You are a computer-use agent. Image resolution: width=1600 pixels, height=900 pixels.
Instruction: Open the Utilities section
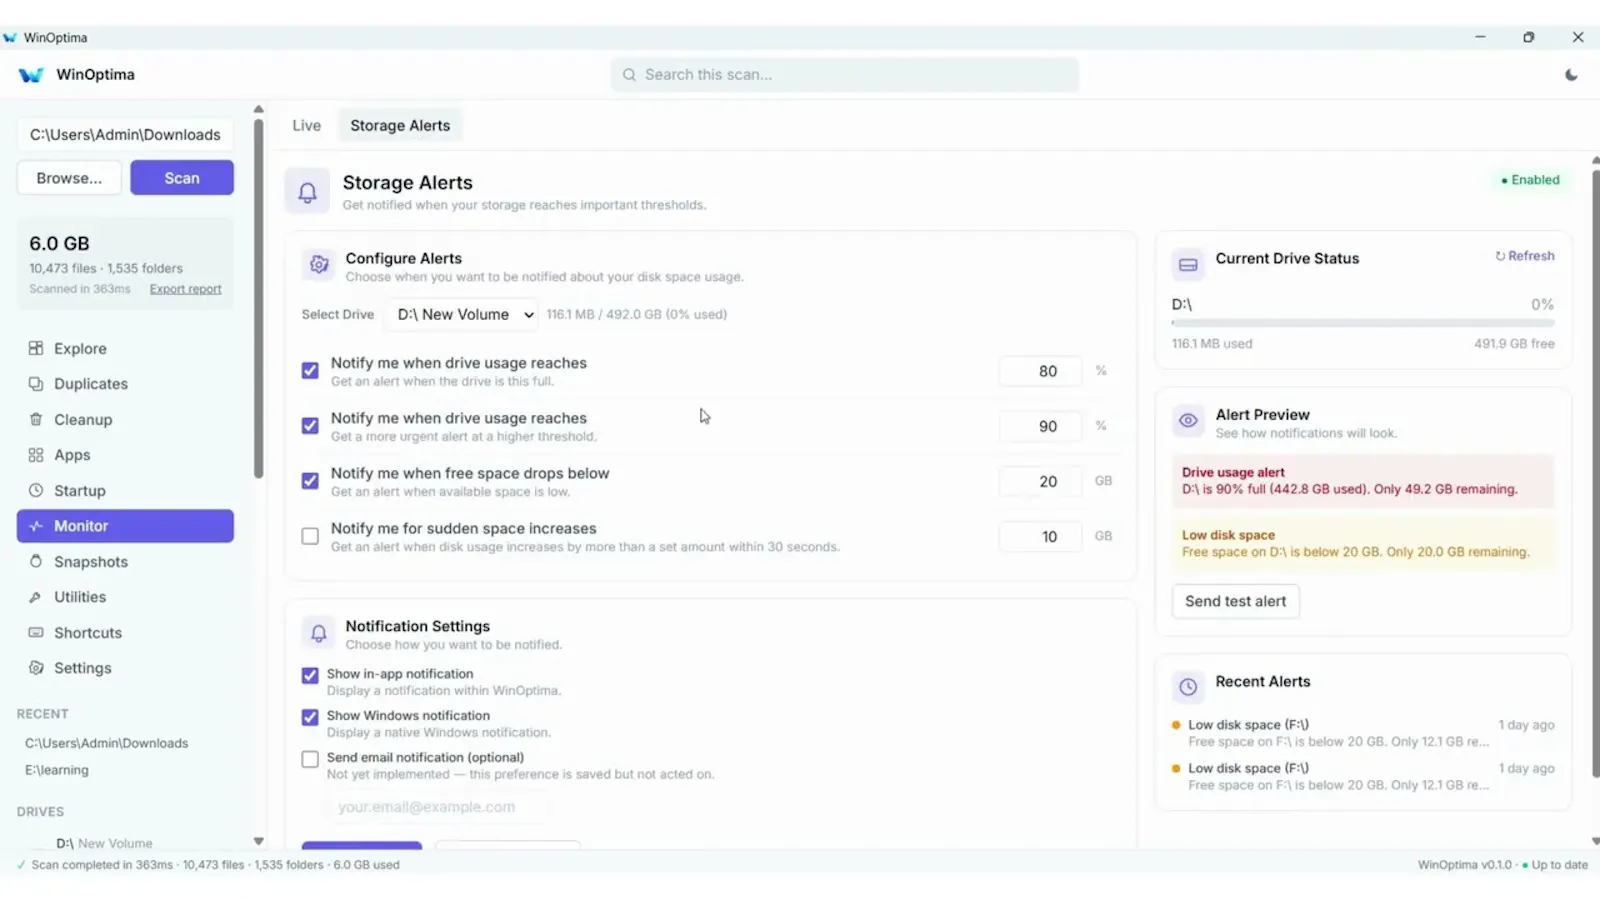[x=125, y=597]
